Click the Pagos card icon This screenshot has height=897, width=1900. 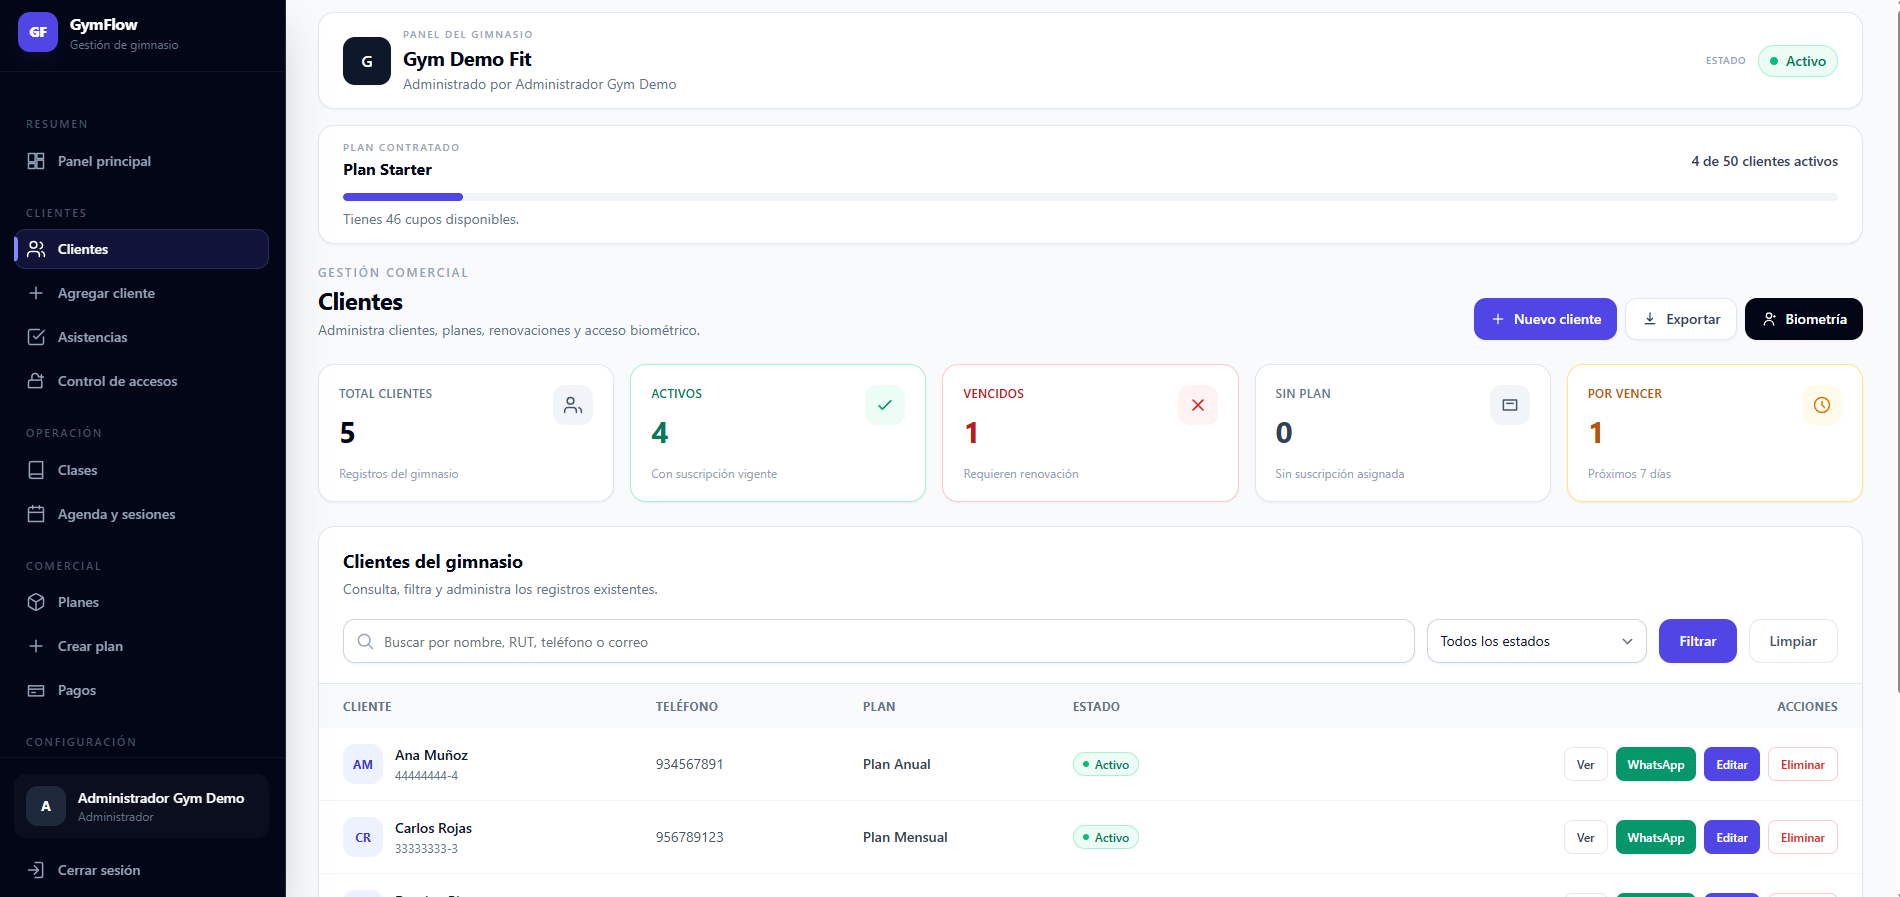click(x=36, y=690)
